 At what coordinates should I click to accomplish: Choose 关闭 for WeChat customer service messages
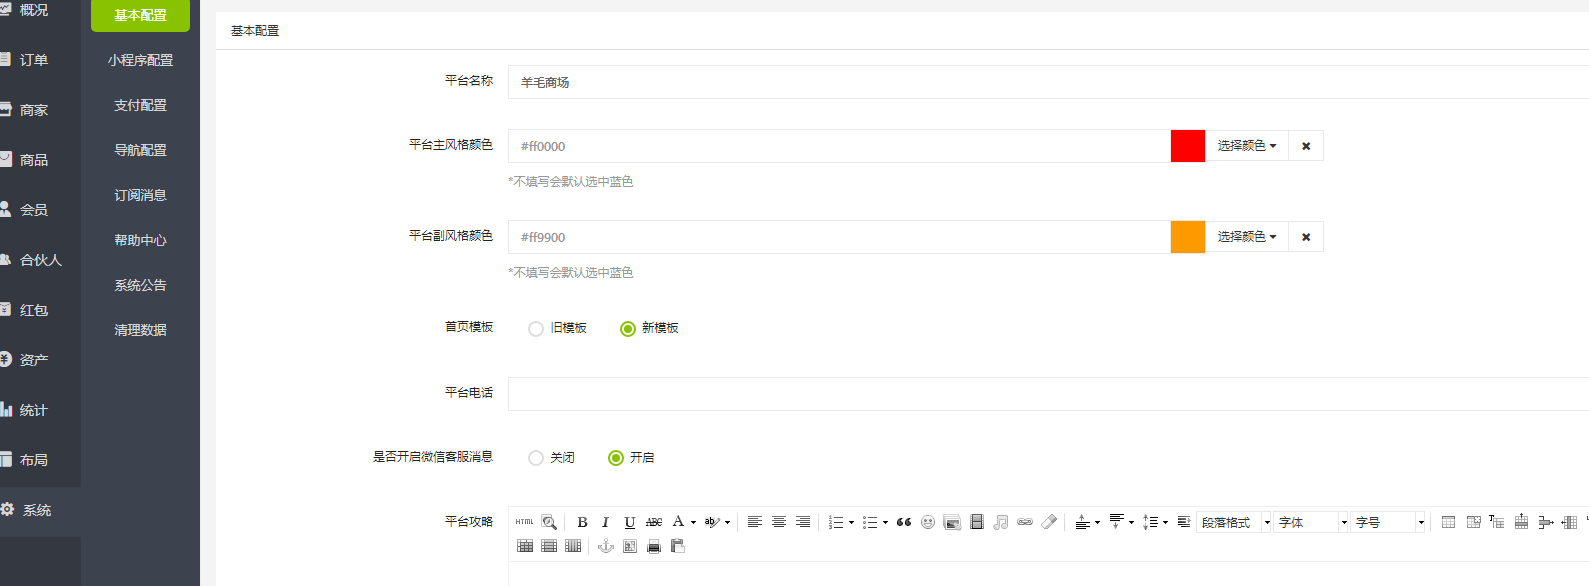click(536, 458)
